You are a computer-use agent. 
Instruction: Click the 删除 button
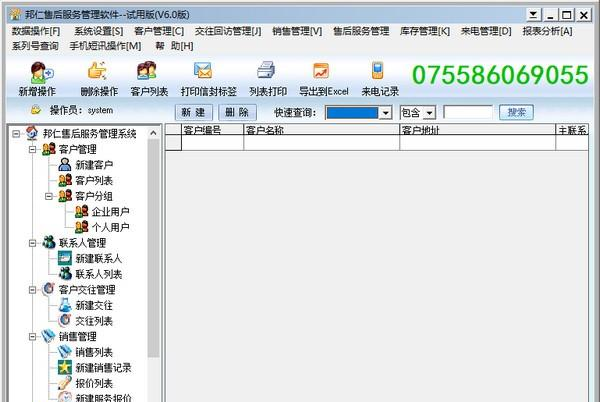[237, 112]
